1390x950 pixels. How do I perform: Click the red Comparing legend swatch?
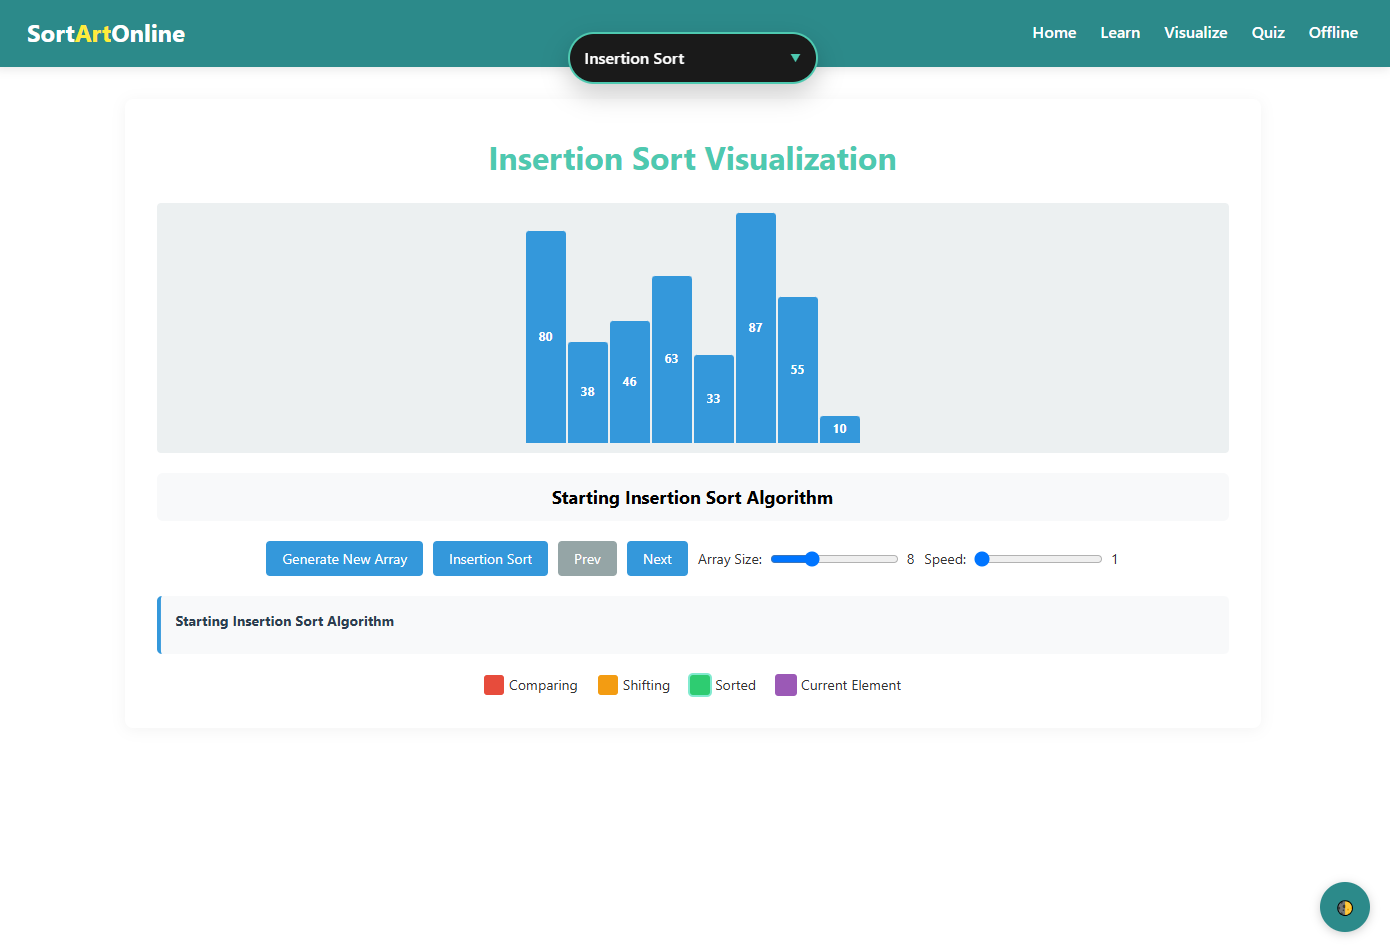coord(494,685)
